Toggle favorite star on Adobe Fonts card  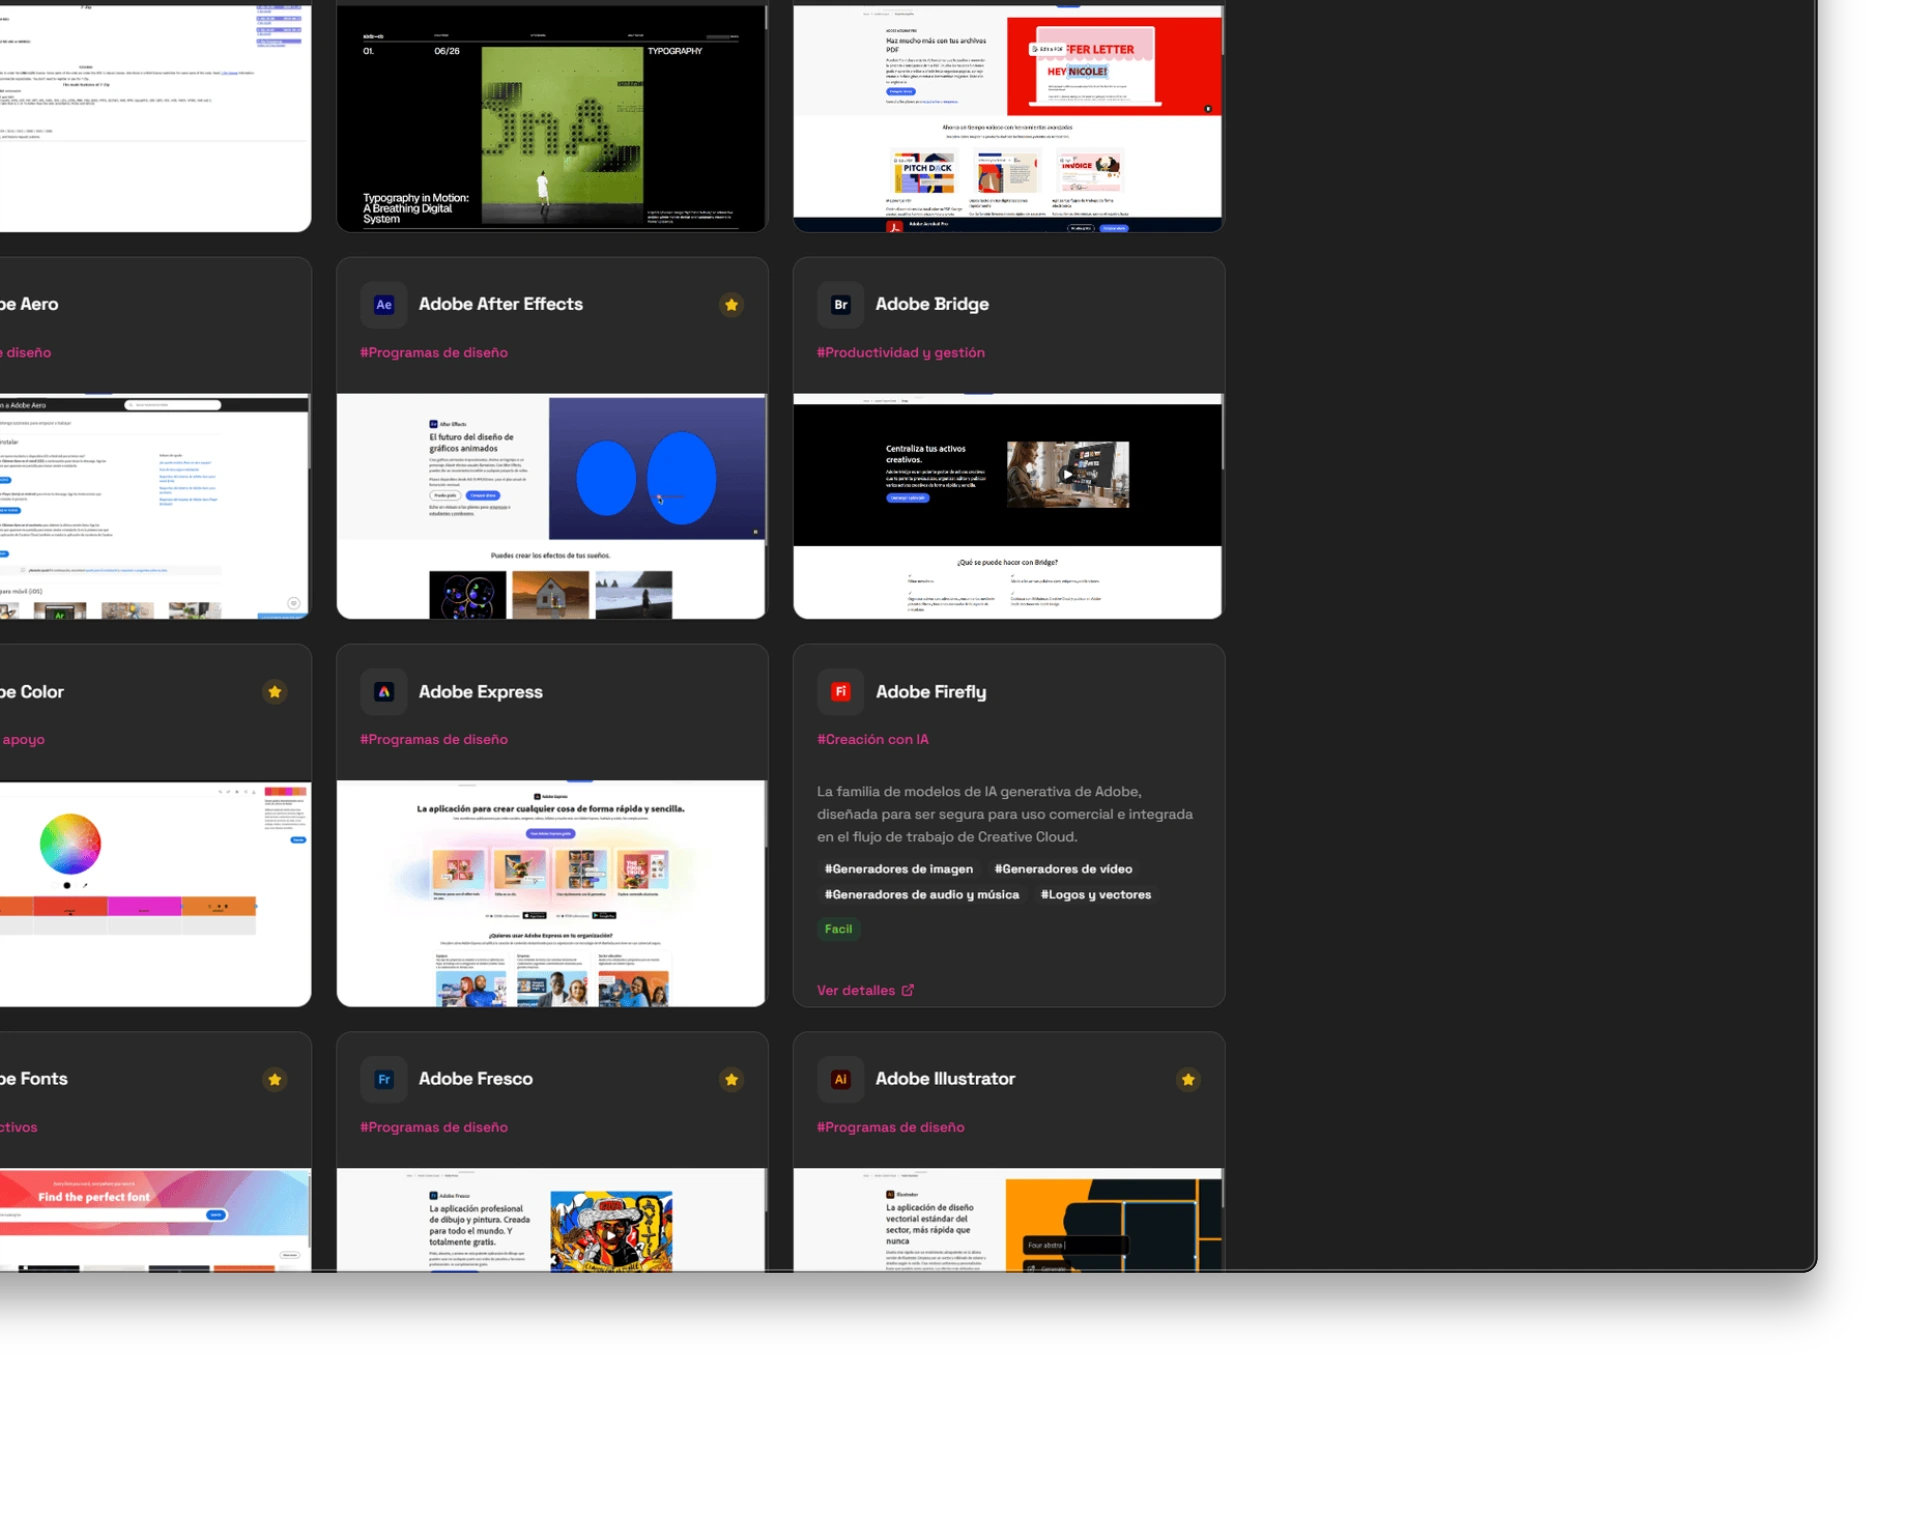(x=274, y=1079)
